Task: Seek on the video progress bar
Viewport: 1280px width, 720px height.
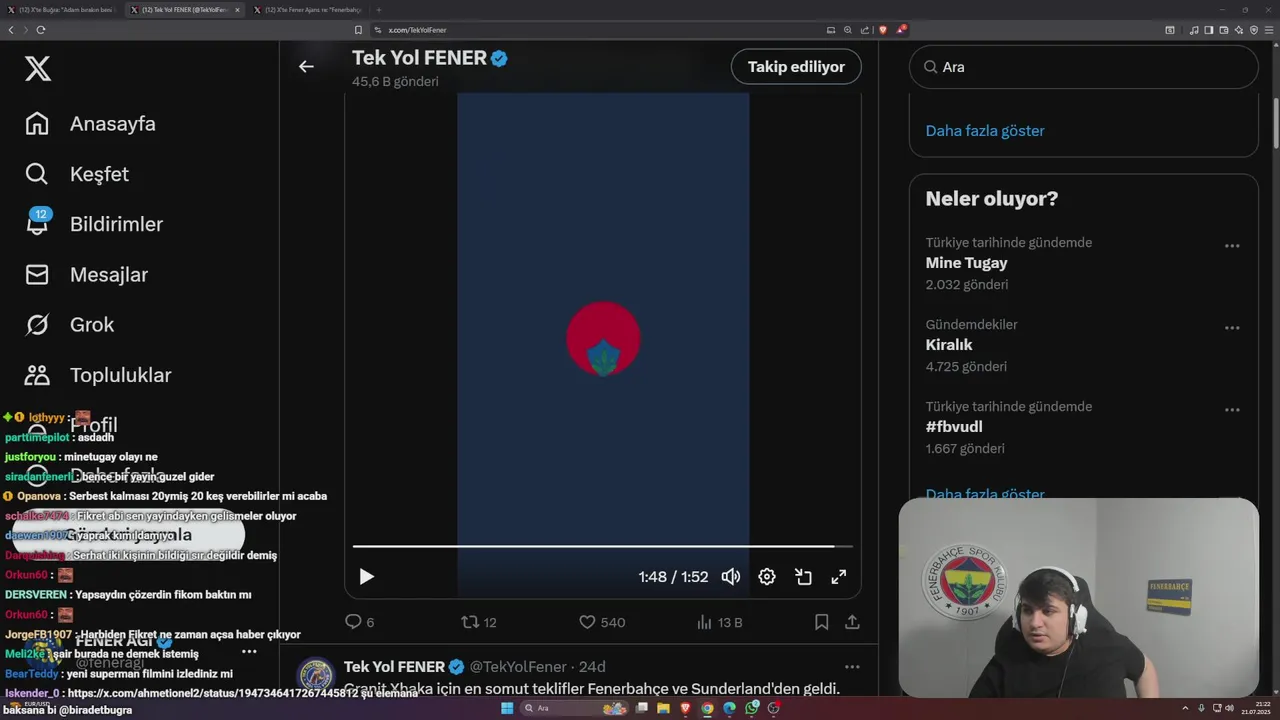Action: coord(603,546)
